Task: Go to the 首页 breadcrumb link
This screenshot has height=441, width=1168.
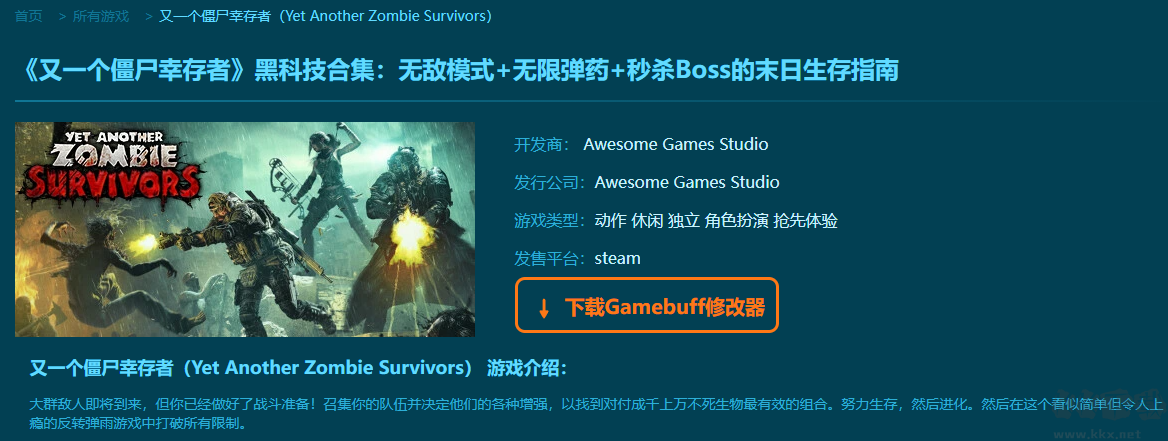Action: pyautogui.click(x=28, y=16)
